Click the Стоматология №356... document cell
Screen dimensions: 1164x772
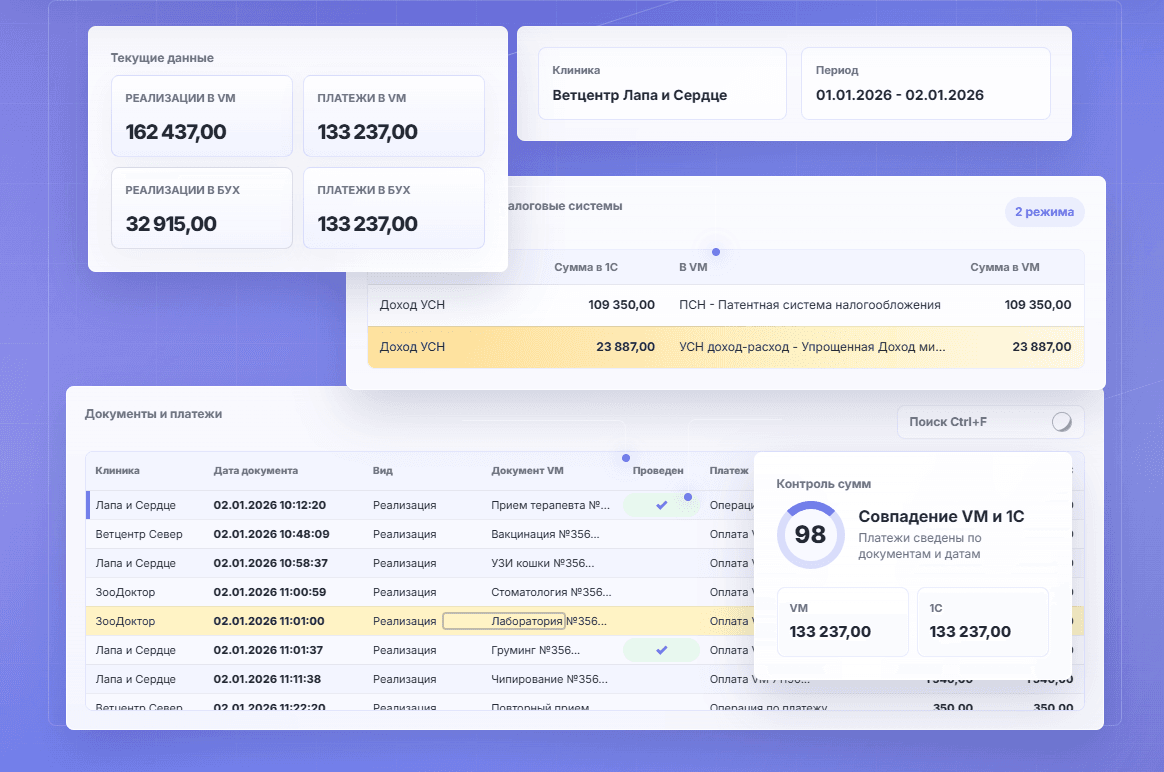coord(551,592)
